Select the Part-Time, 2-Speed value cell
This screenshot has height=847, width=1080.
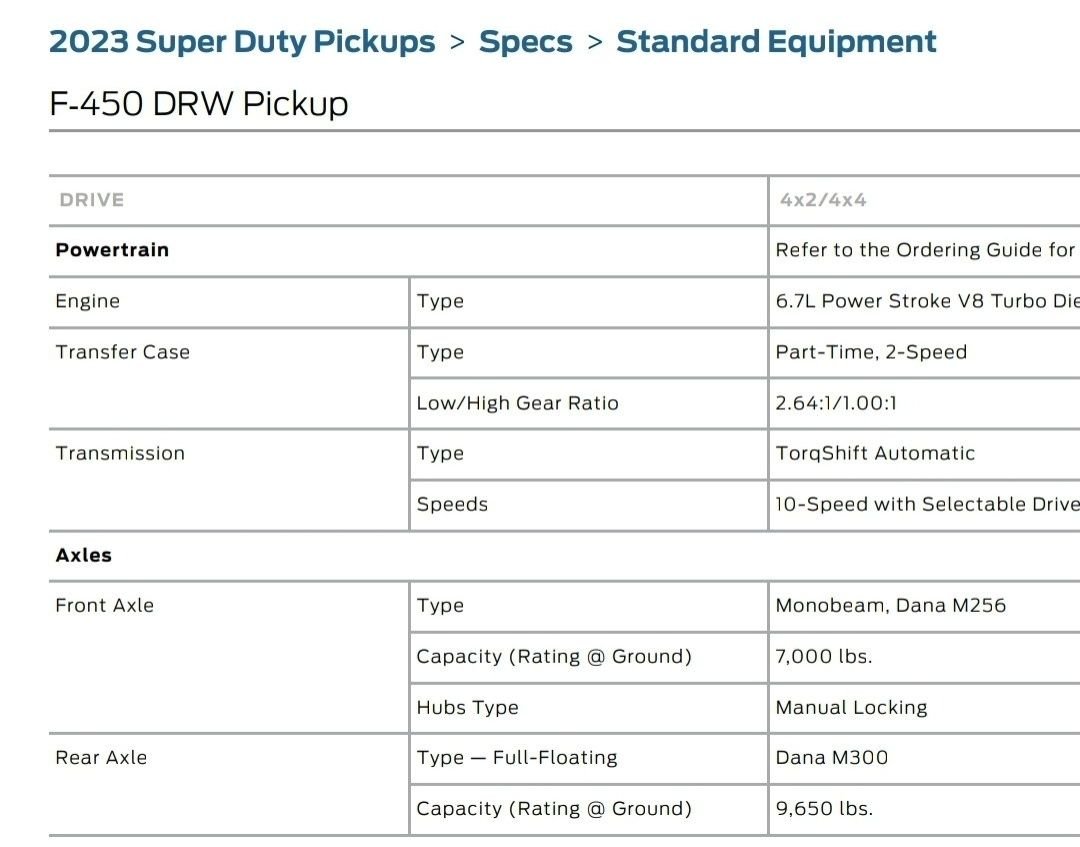[x=873, y=352]
